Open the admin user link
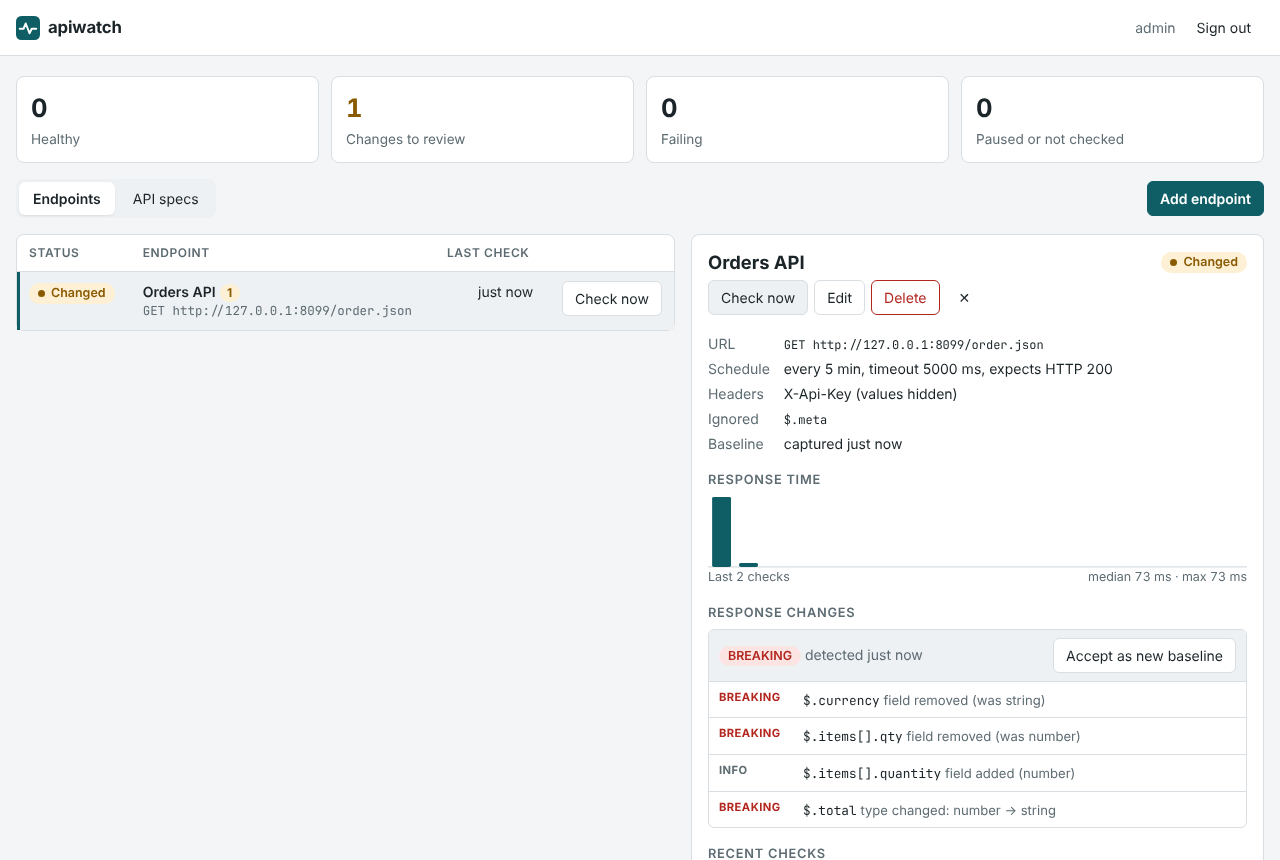This screenshot has width=1280, height=860. click(1155, 28)
